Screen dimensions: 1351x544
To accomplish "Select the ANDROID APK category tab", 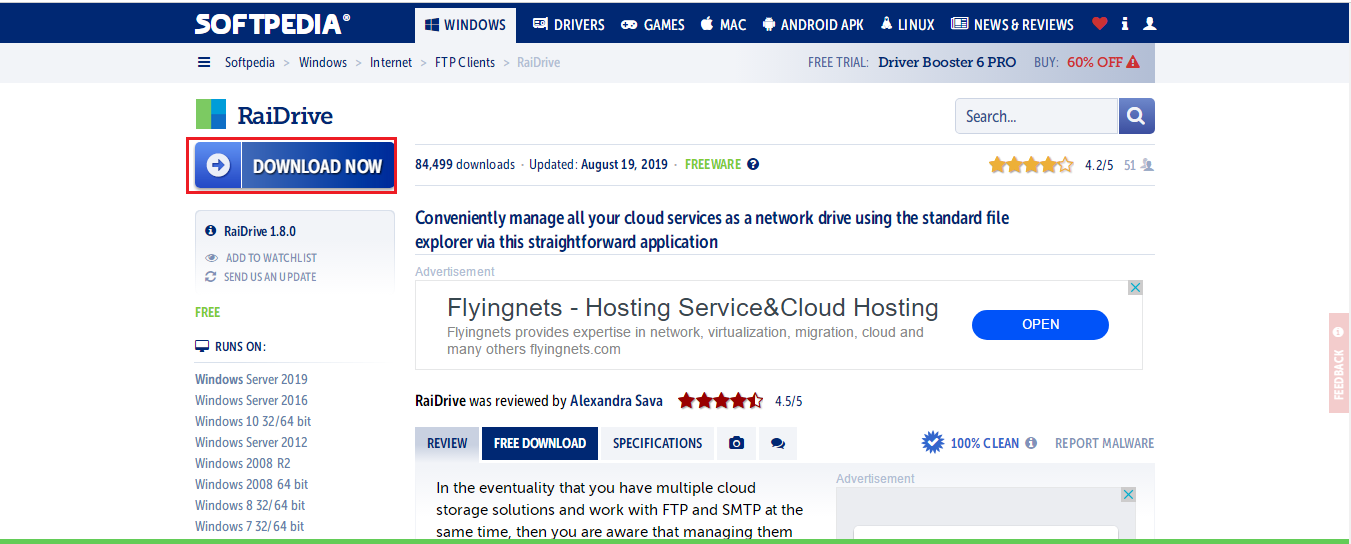I will point(814,25).
